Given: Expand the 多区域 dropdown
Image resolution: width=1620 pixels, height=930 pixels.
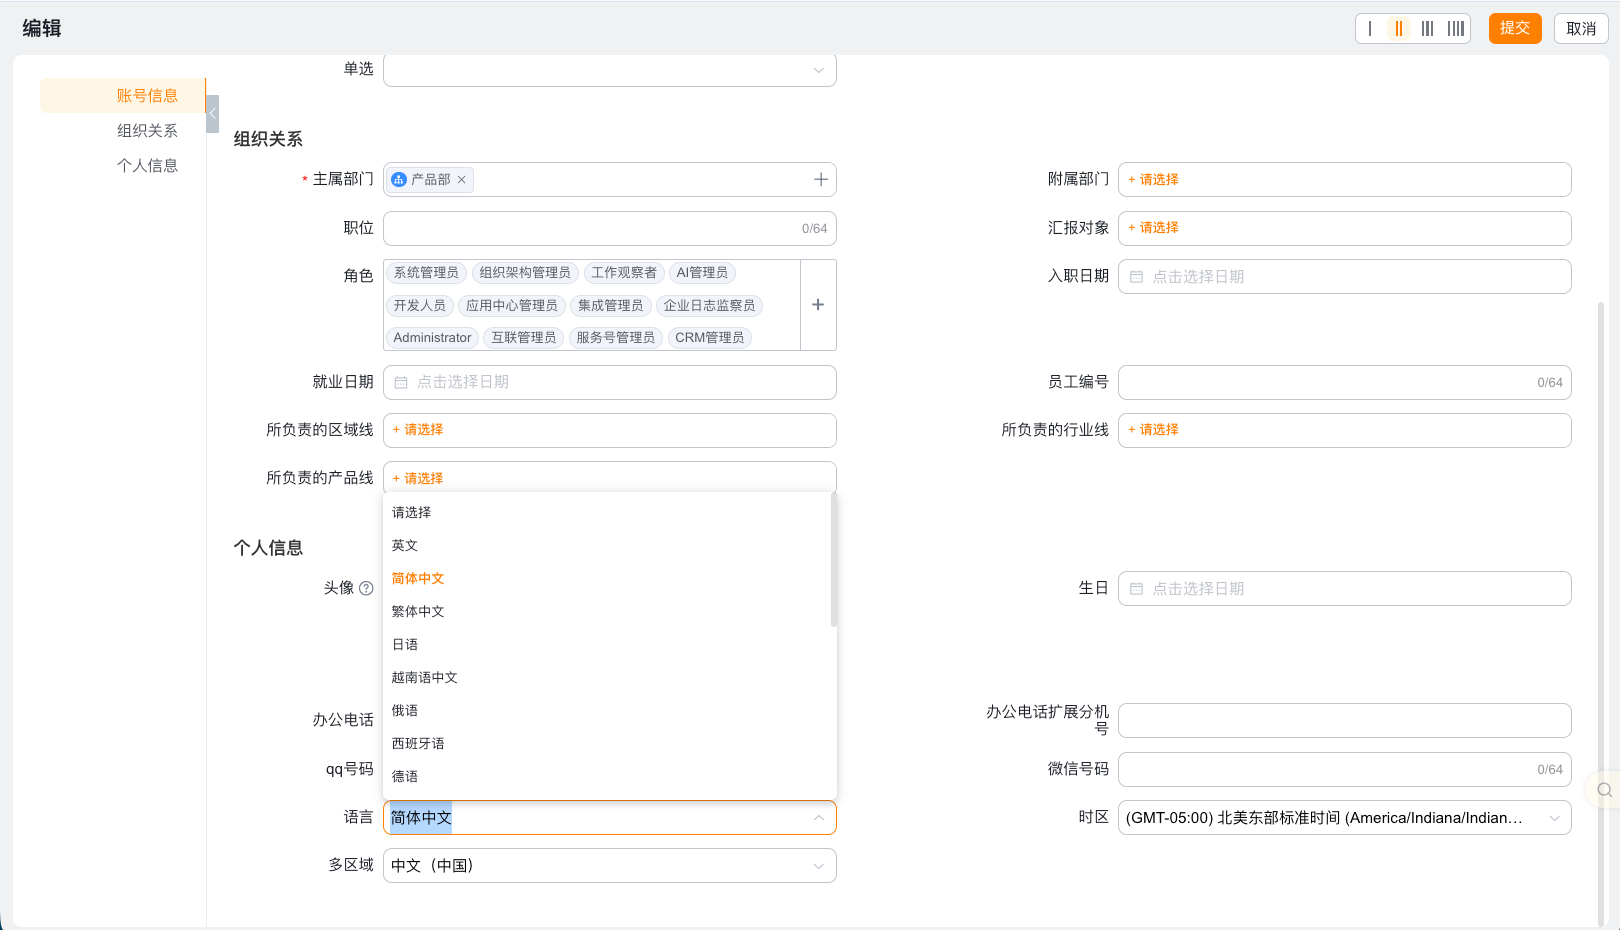Looking at the screenshot, I should [x=610, y=866].
